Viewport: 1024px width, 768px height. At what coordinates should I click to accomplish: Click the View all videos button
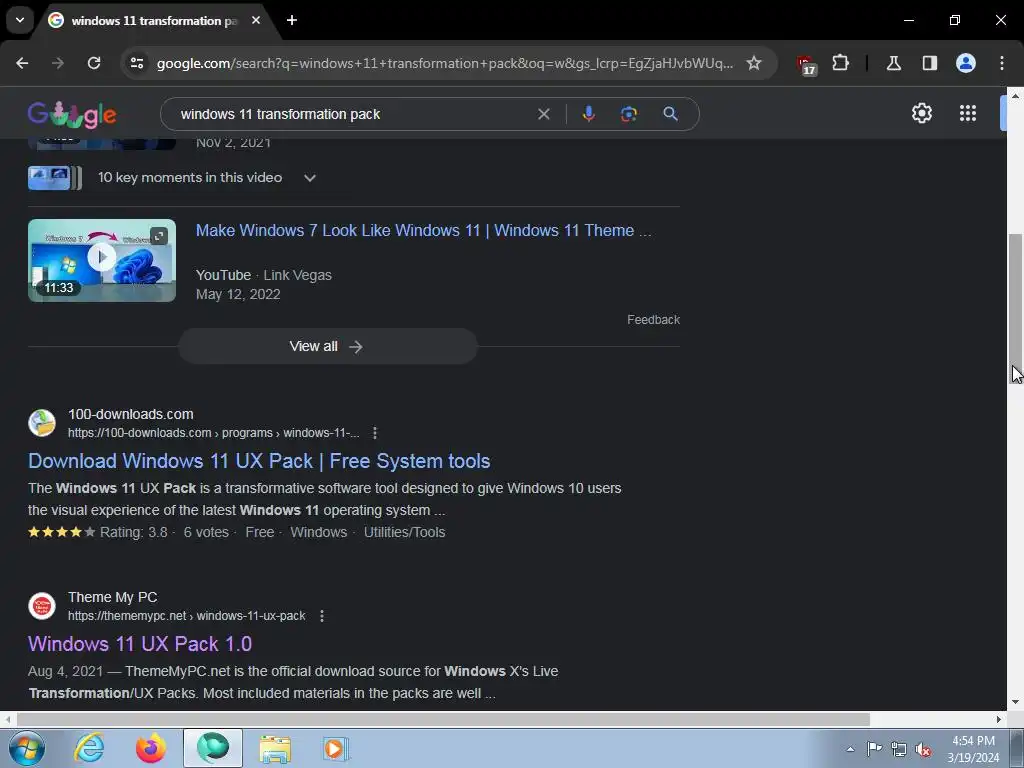point(327,346)
